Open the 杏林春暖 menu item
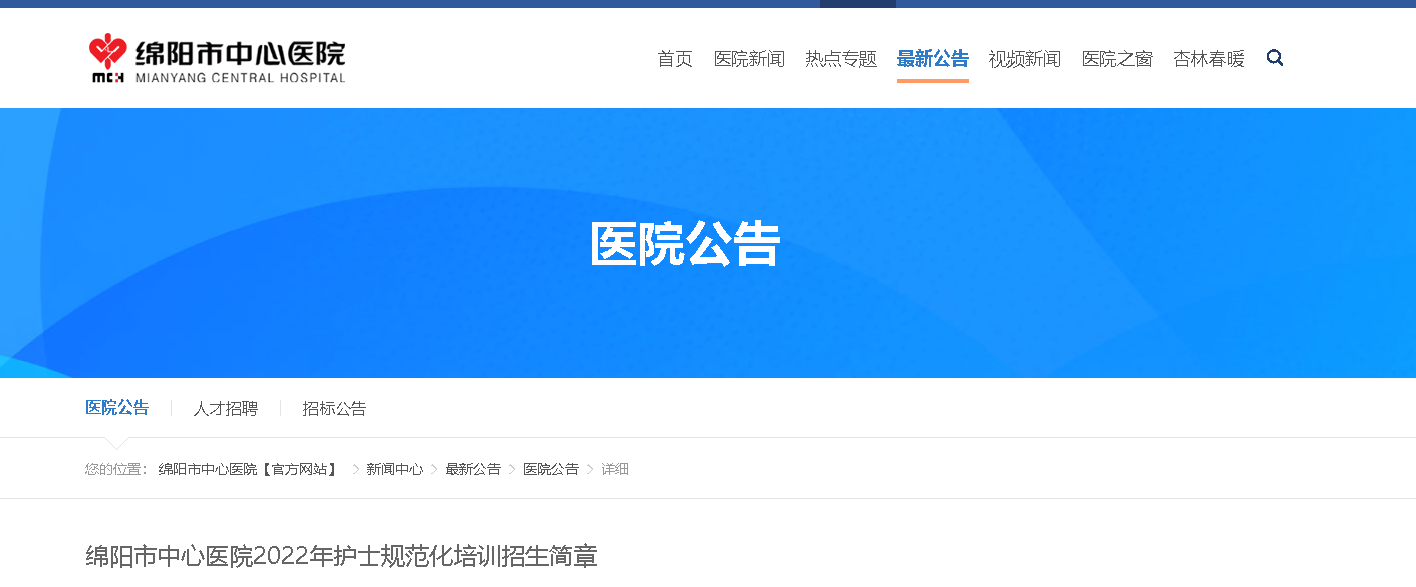 click(1209, 59)
